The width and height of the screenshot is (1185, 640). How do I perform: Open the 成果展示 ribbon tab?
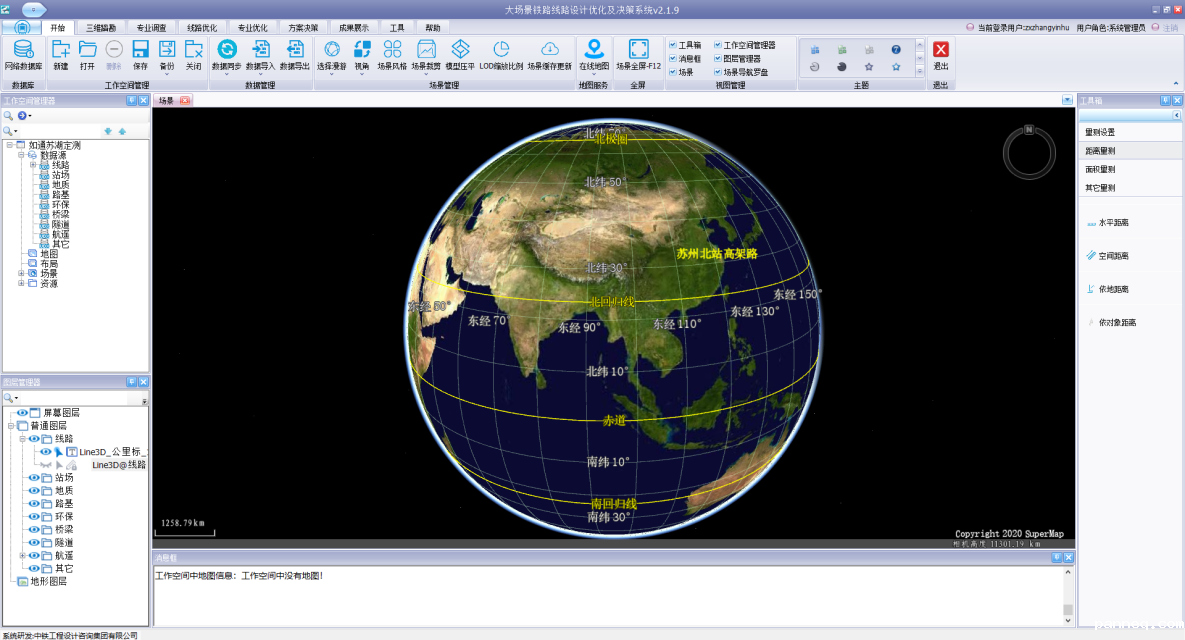tap(354, 28)
